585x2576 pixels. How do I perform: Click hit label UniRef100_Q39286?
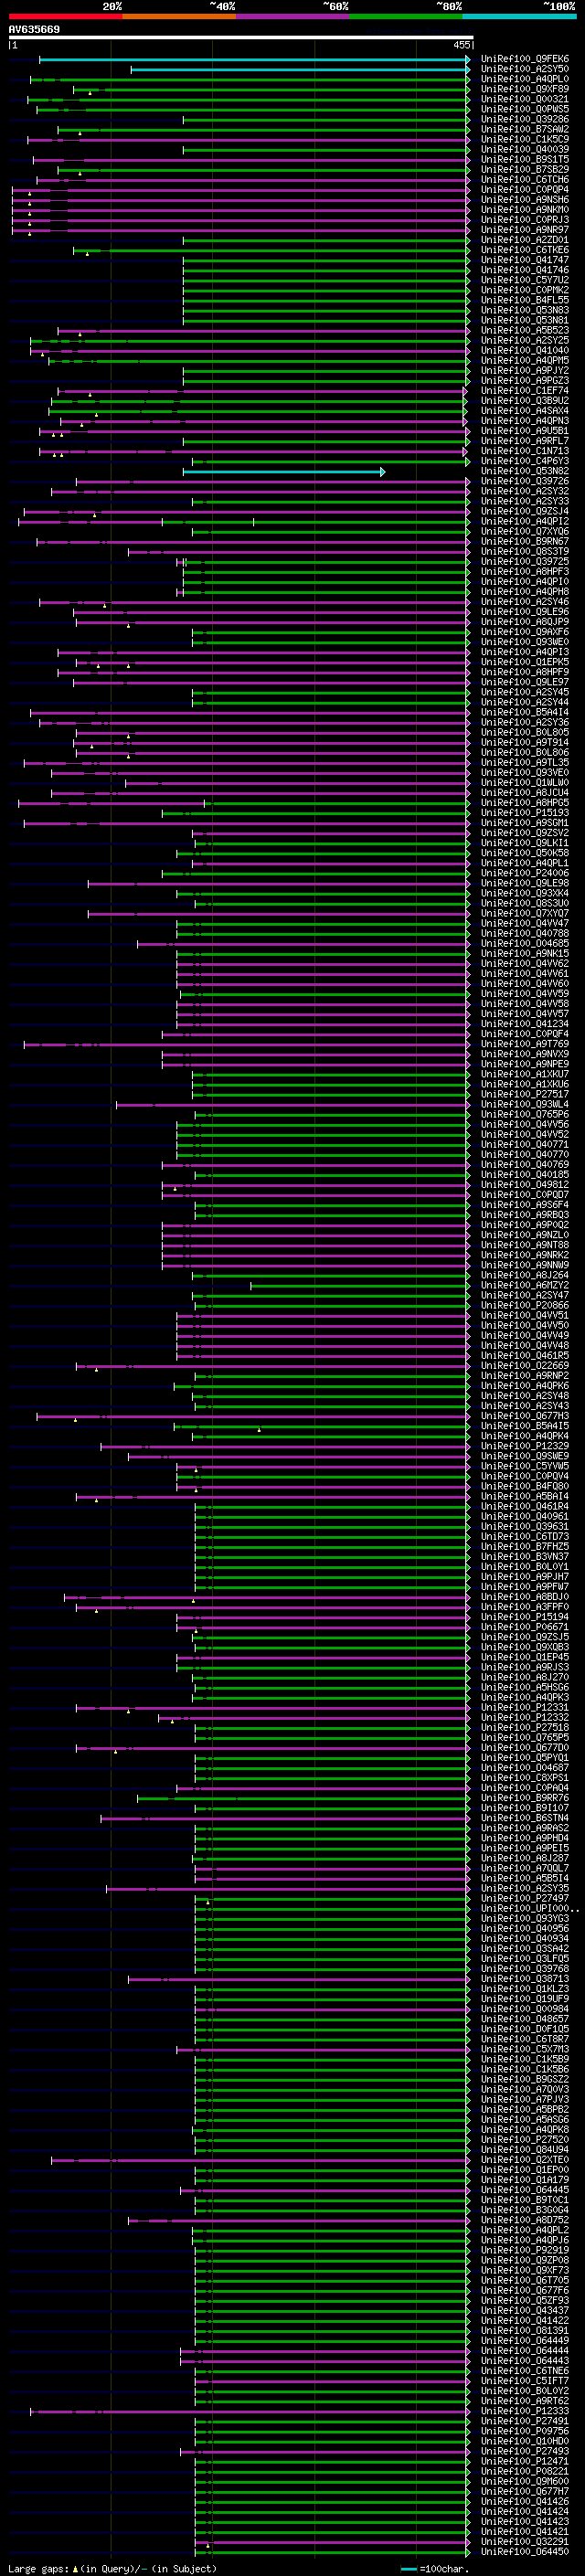coord(525,119)
